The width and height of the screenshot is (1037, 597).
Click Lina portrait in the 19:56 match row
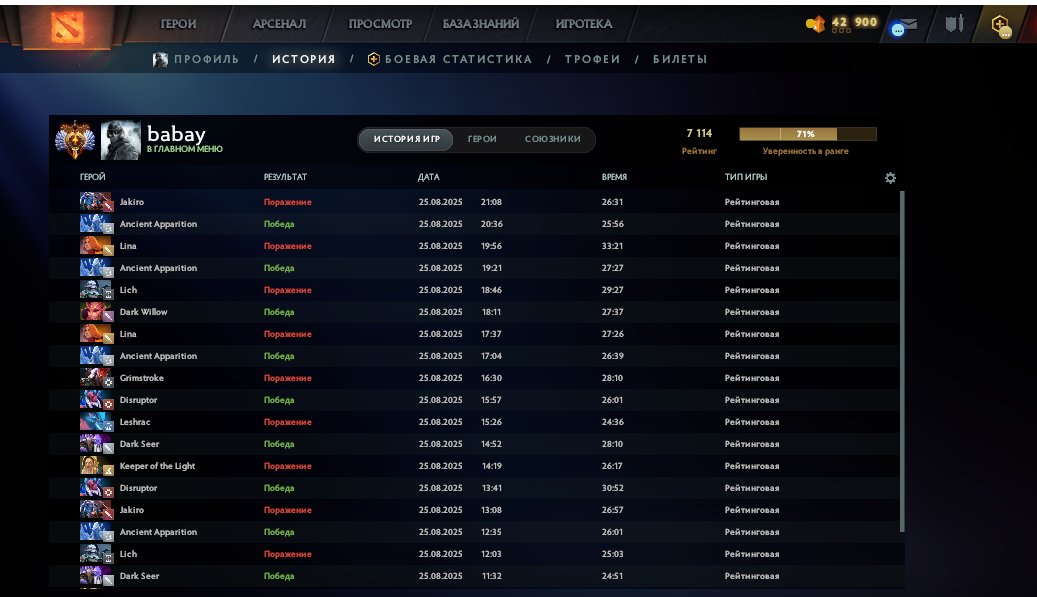(x=97, y=246)
